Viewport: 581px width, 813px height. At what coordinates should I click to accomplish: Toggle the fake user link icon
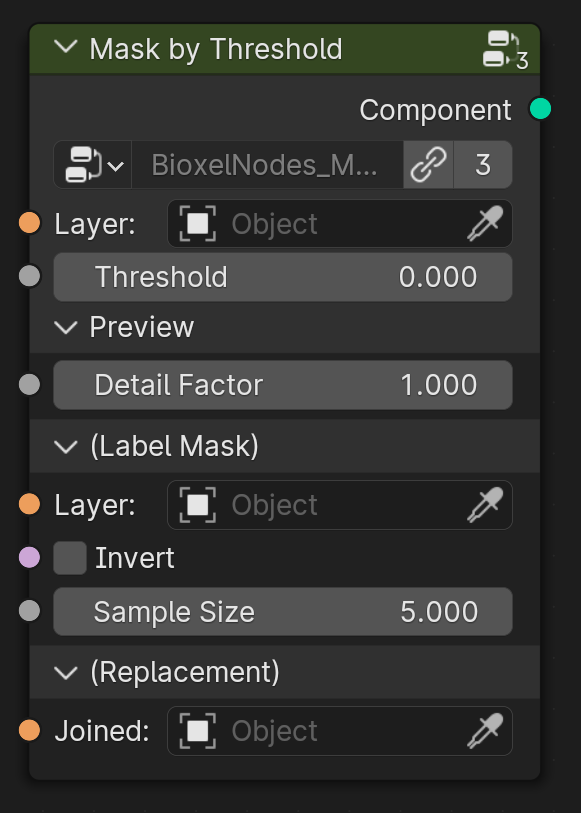tap(428, 165)
